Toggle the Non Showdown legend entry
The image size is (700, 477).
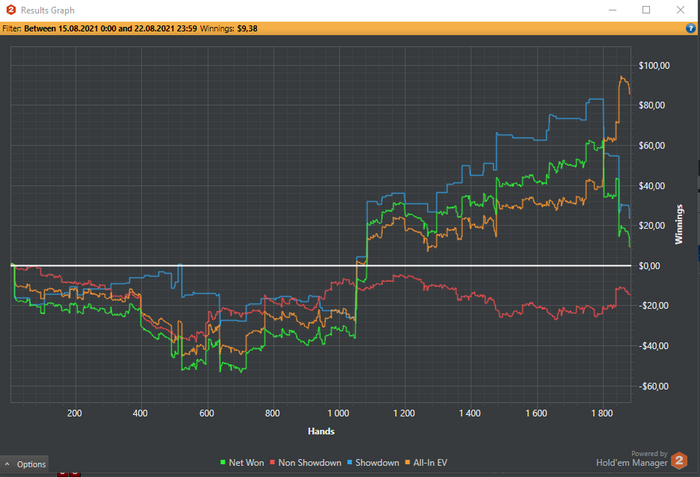point(305,463)
